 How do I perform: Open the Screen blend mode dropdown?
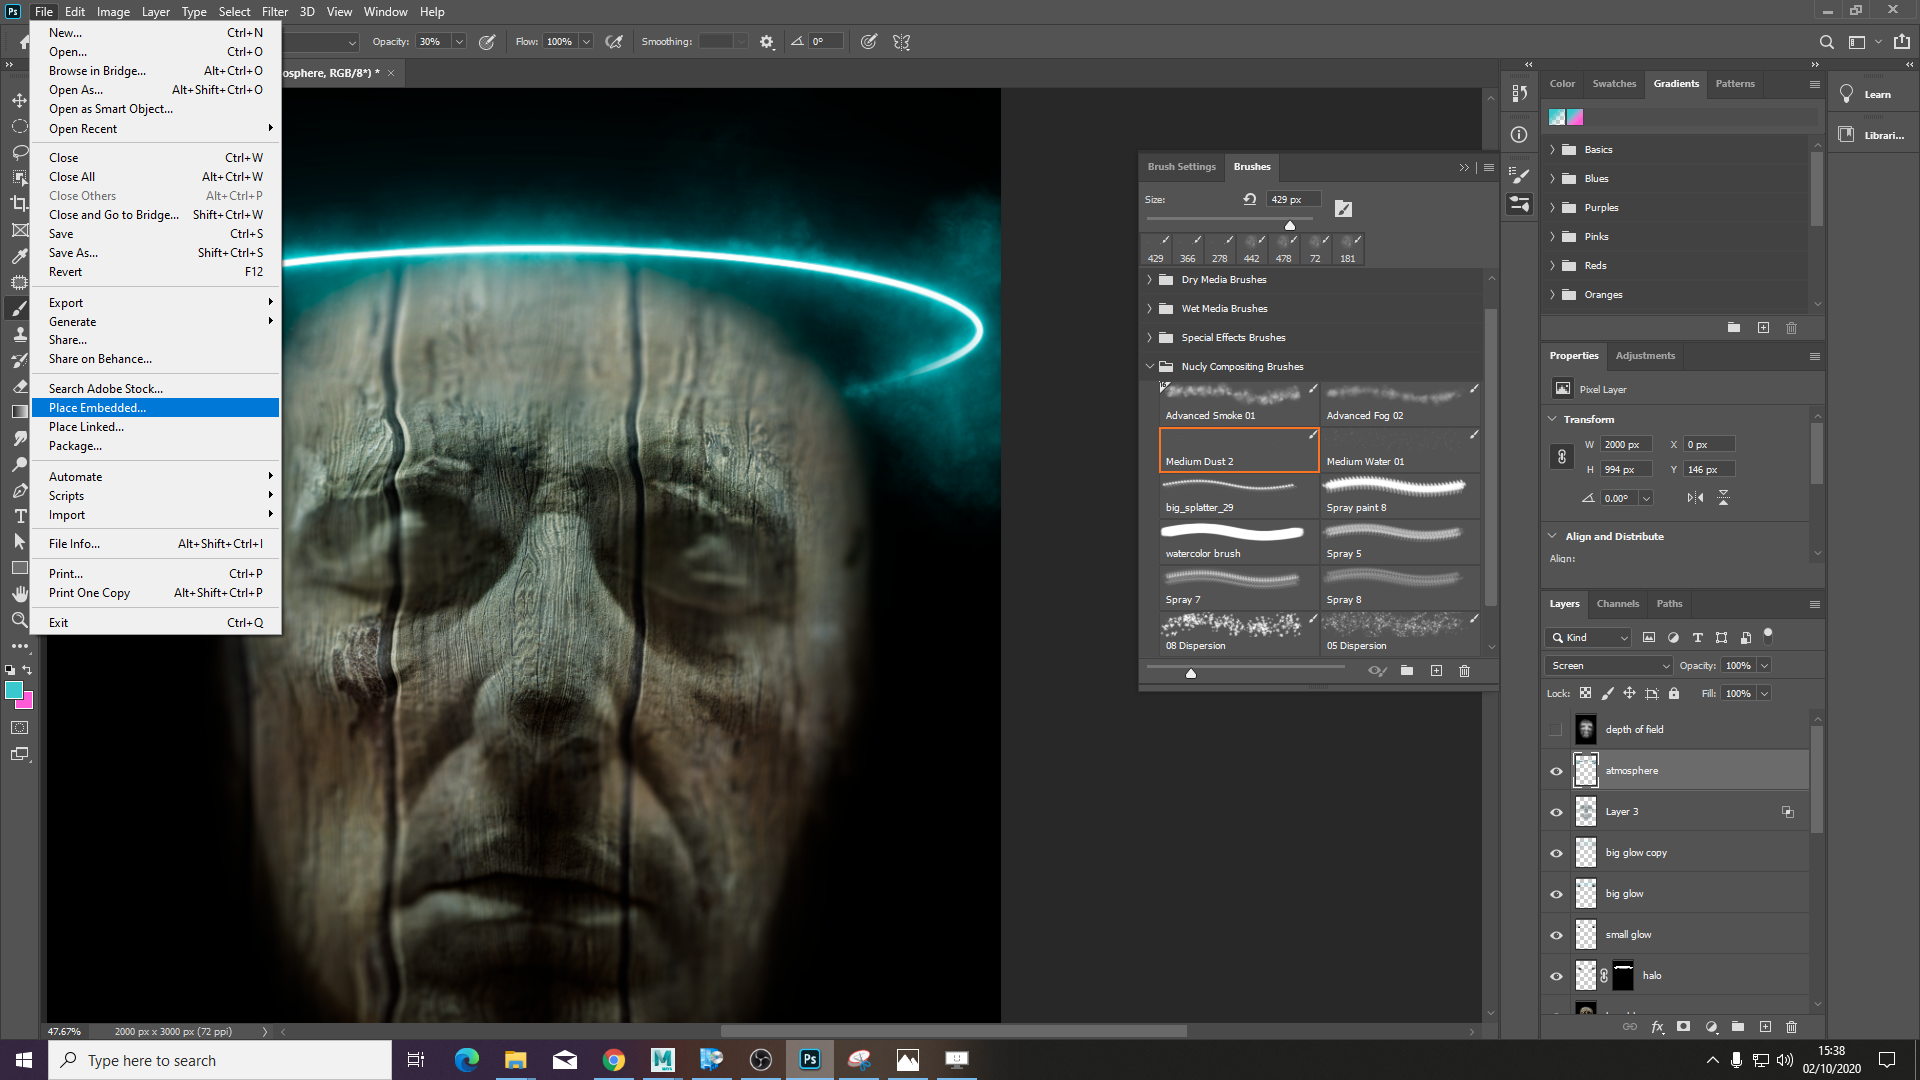pos(1609,666)
